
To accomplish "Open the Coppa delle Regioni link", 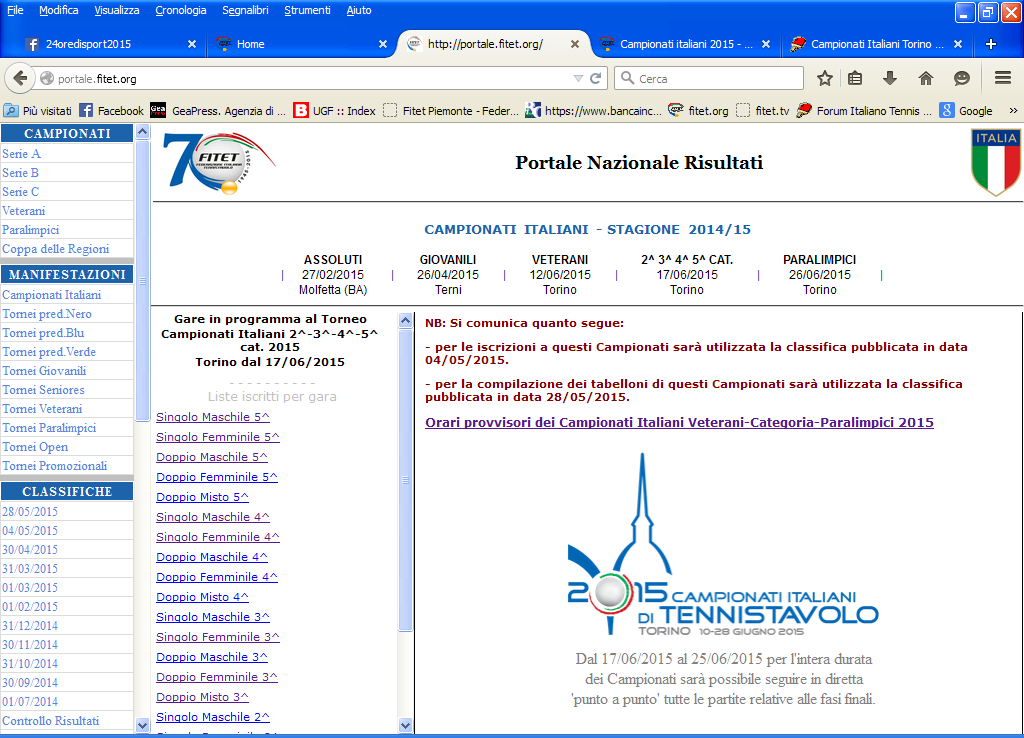I will pos(56,249).
